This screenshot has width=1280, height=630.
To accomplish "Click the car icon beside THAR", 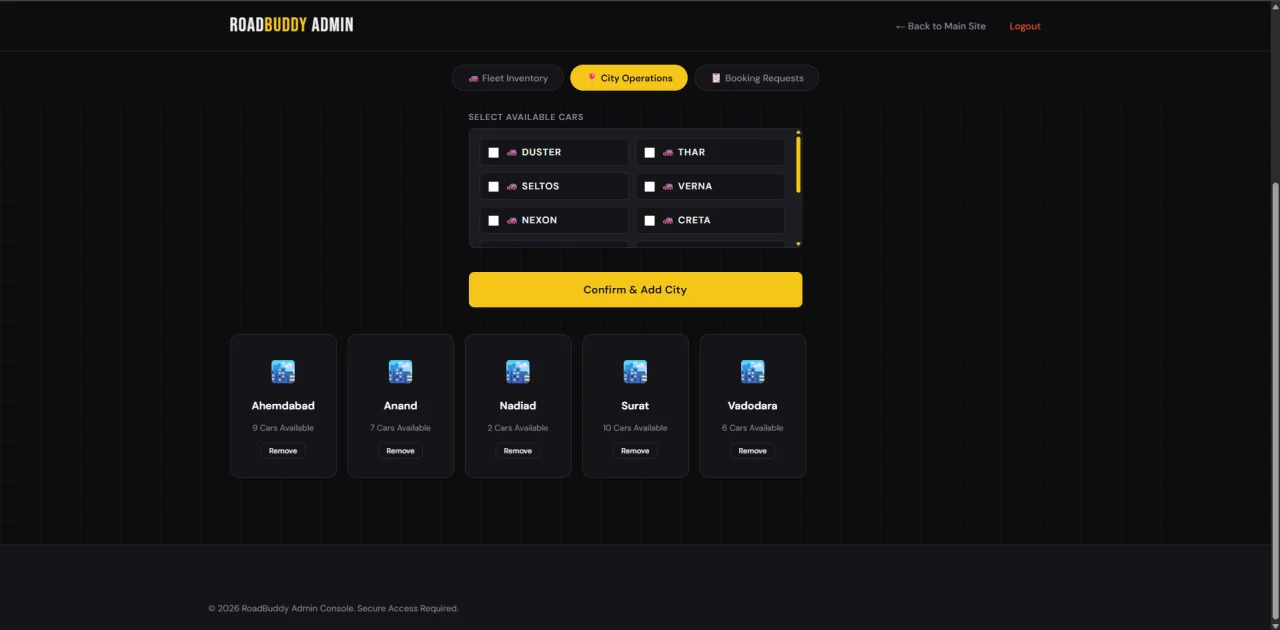I will pyautogui.click(x=668, y=153).
